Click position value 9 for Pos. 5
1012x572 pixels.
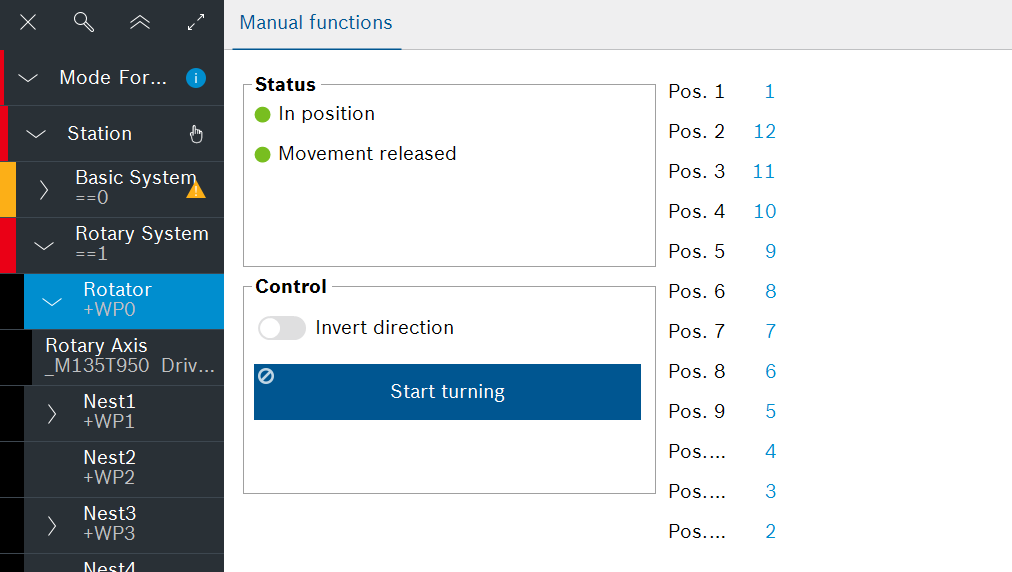(770, 252)
